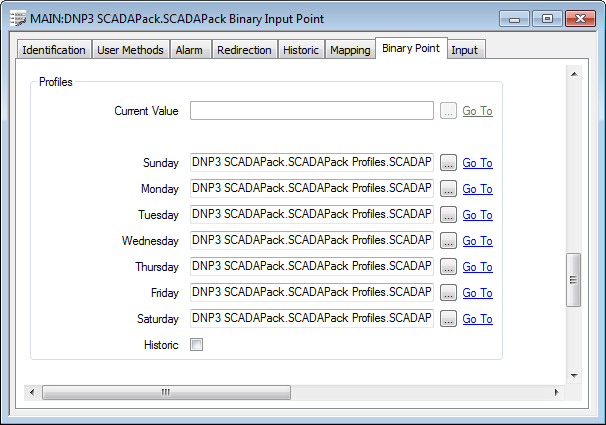The width and height of the screenshot is (606, 425).
Task: Click the Current Value input field
Action: tap(312, 111)
